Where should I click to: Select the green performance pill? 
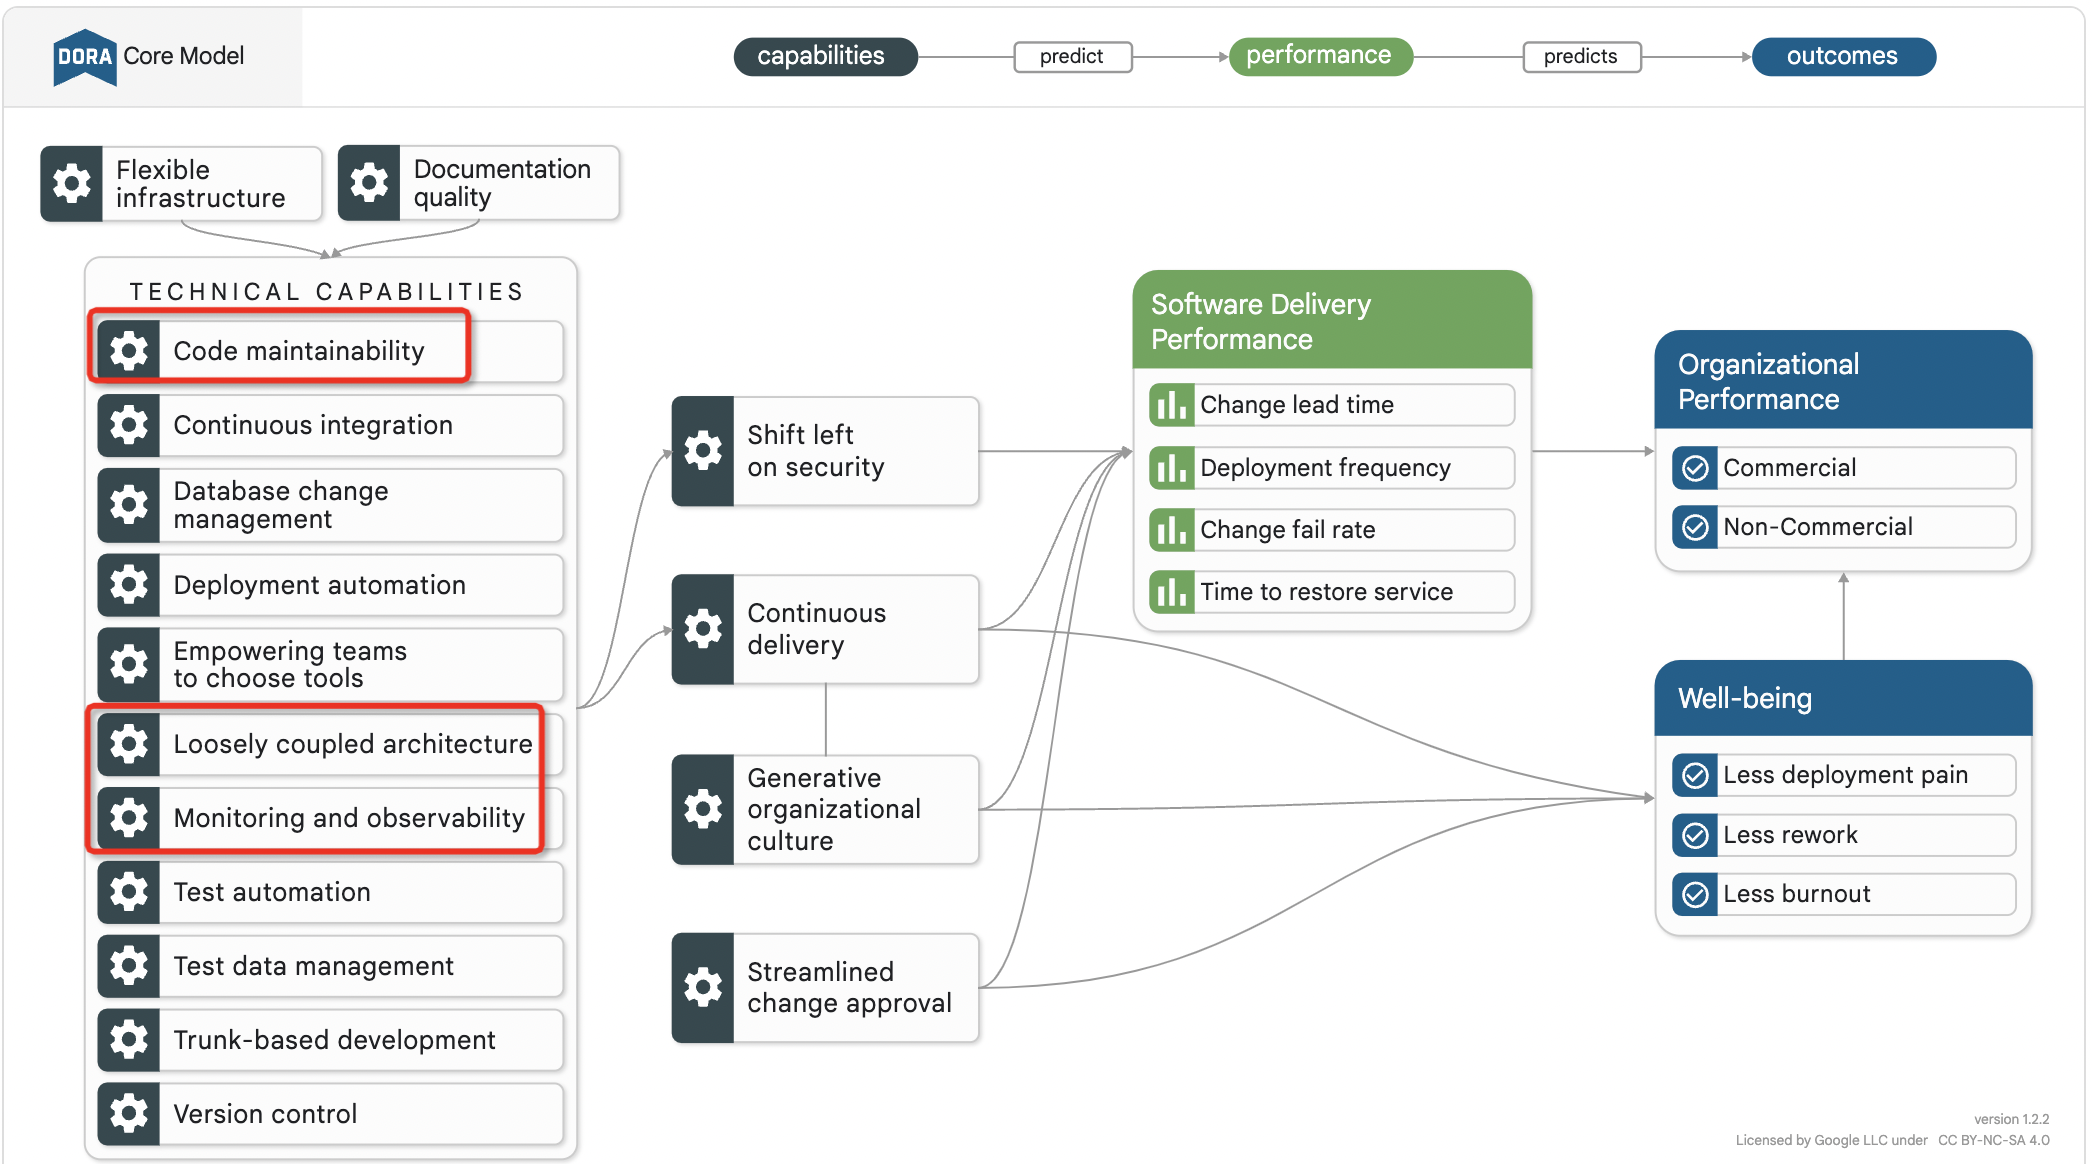(x=1319, y=56)
